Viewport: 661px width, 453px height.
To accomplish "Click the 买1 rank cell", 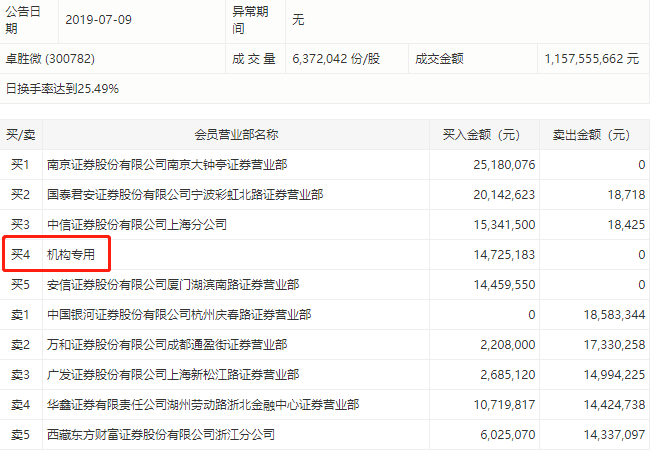I will click(x=20, y=165).
